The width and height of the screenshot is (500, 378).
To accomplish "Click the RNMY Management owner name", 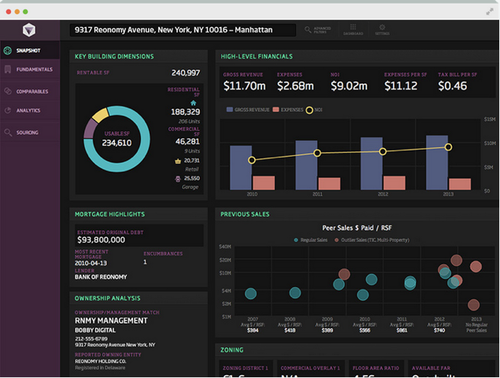I will [x=111, y=321].
